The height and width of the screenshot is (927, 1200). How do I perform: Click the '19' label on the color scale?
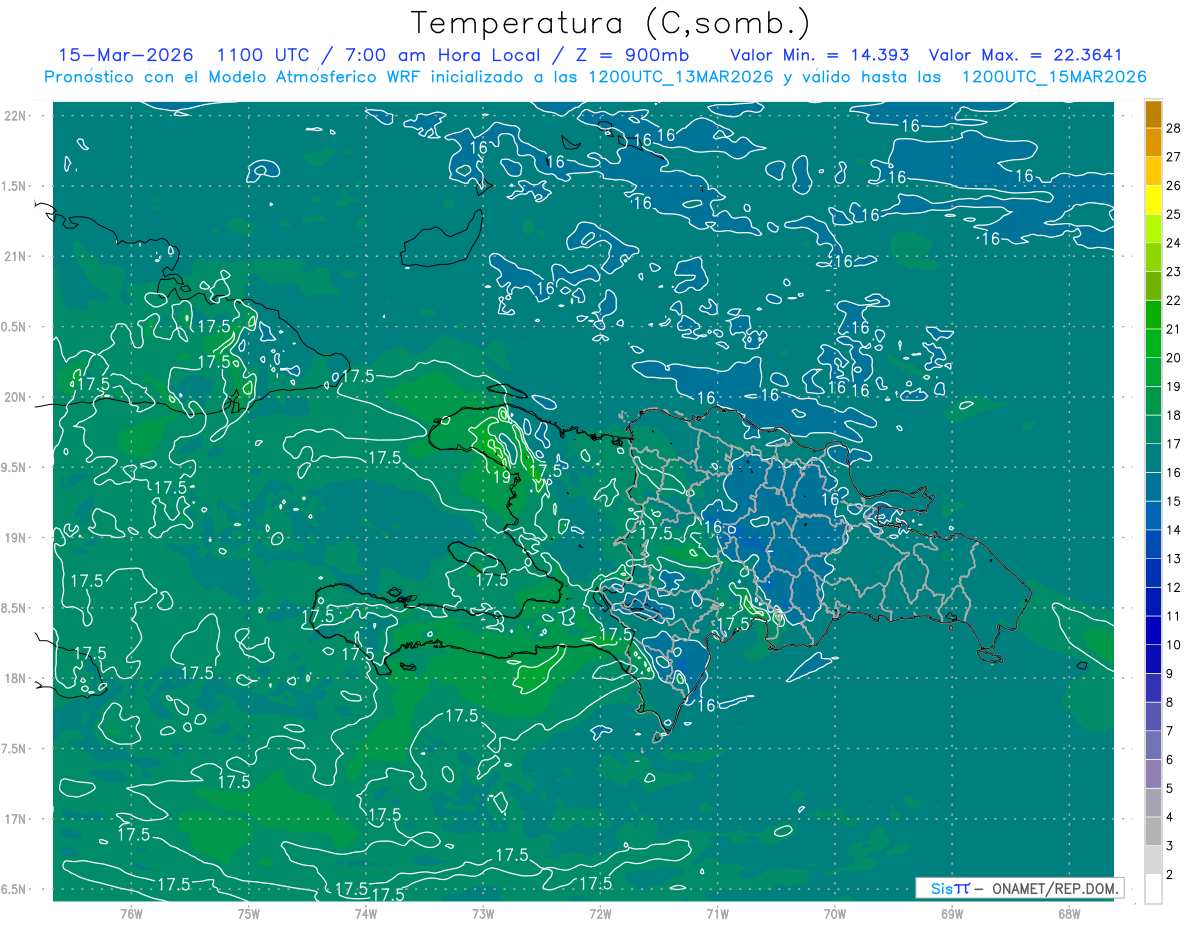[x=1174, y=386]
